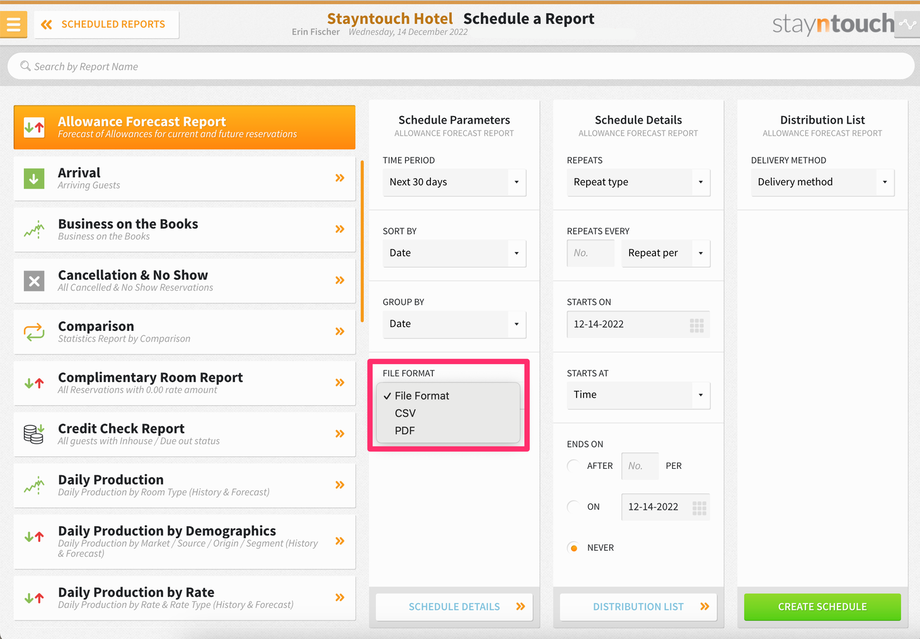Open the Repeat type dropdown

638,182
